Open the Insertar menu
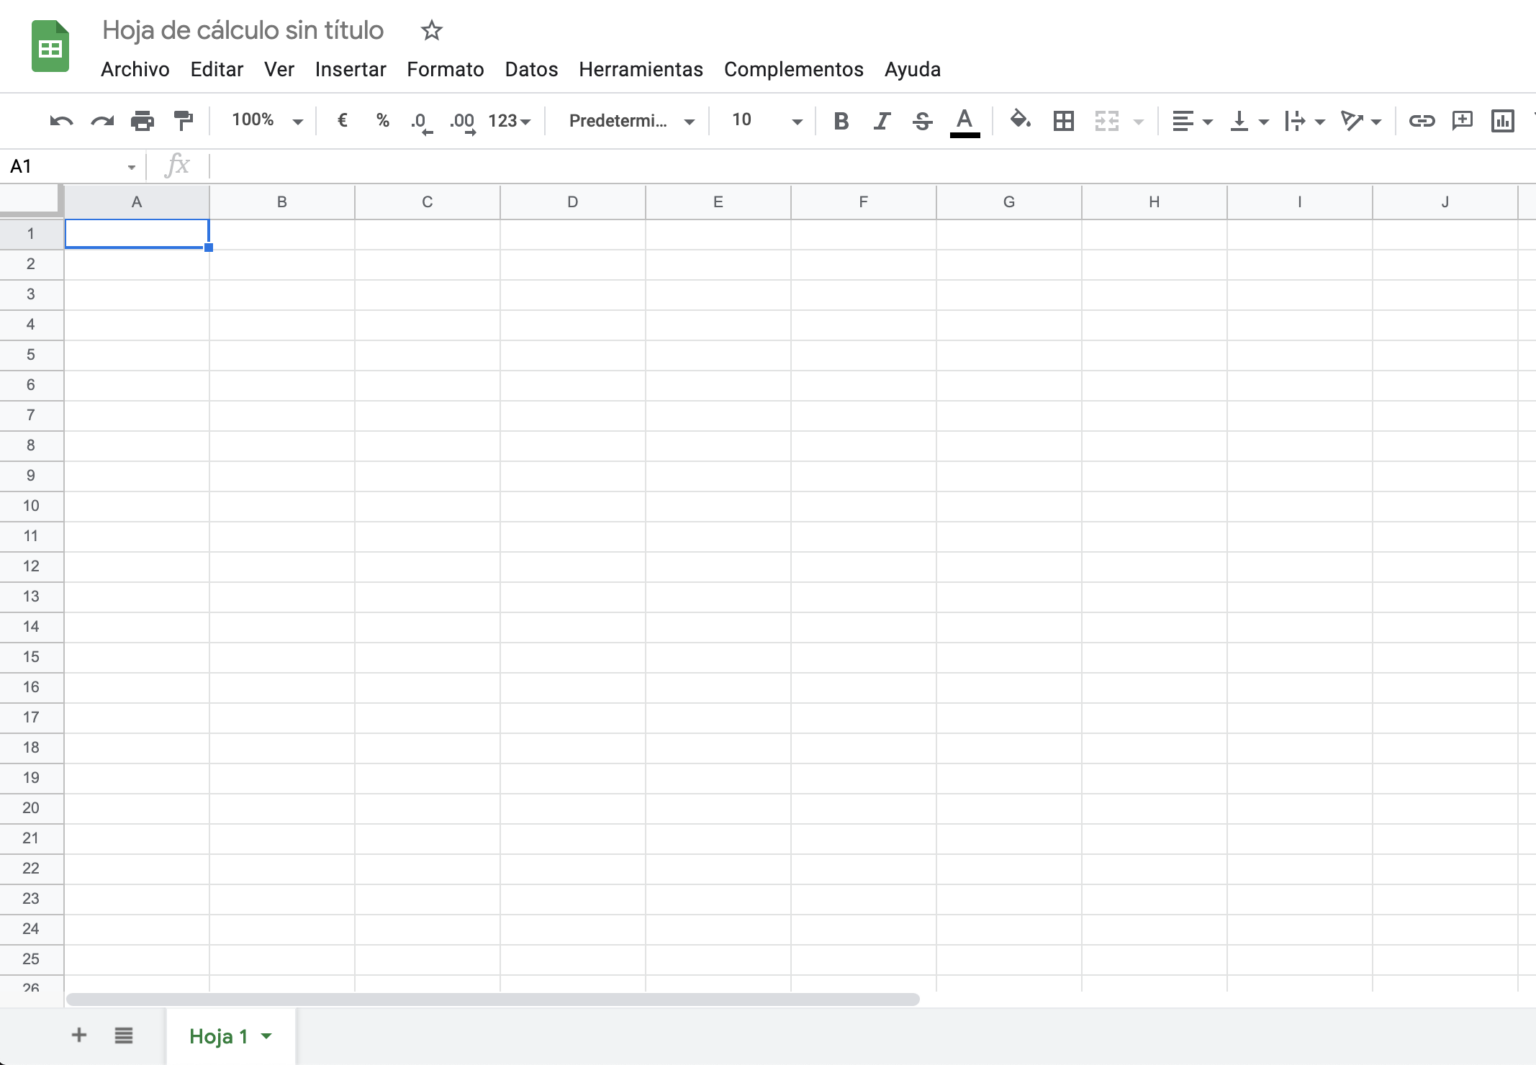This screenshot has height=1065, width=1536. pos(350,69)
